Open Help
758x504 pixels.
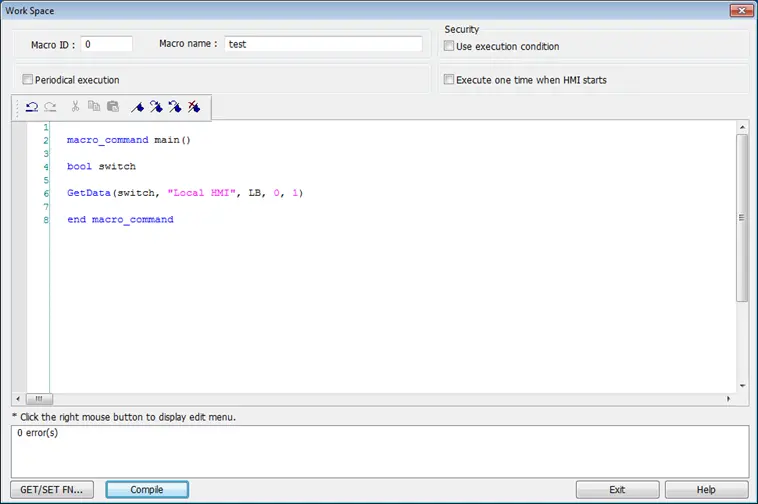coord(706,490)
